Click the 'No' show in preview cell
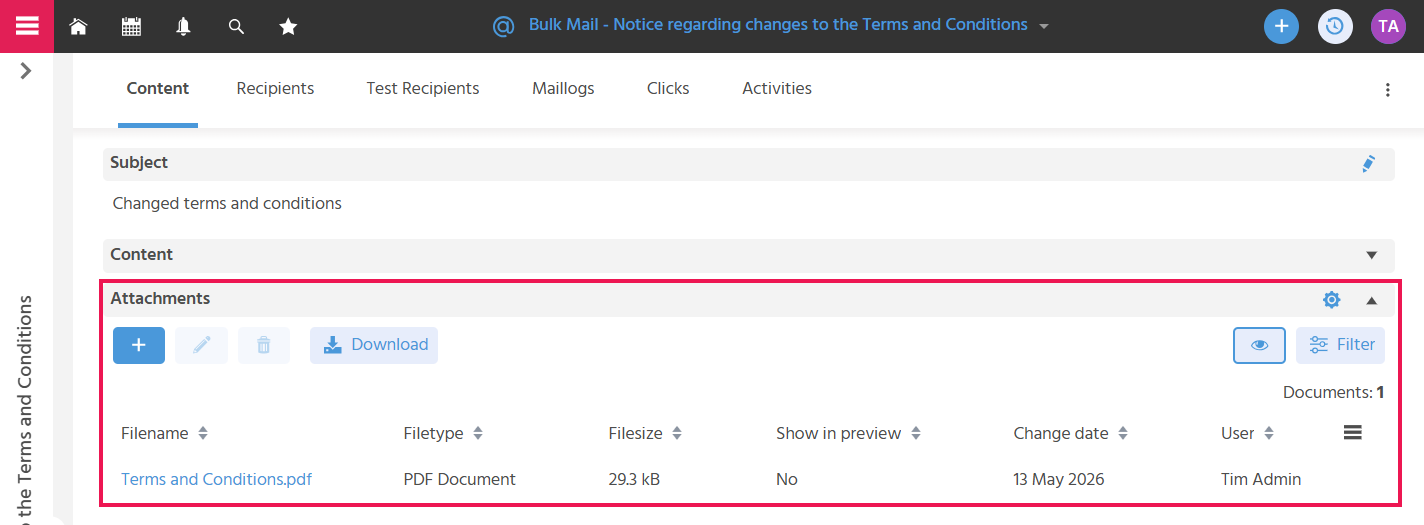Viewport: 1424px width, 525px height. pos(787,479)
